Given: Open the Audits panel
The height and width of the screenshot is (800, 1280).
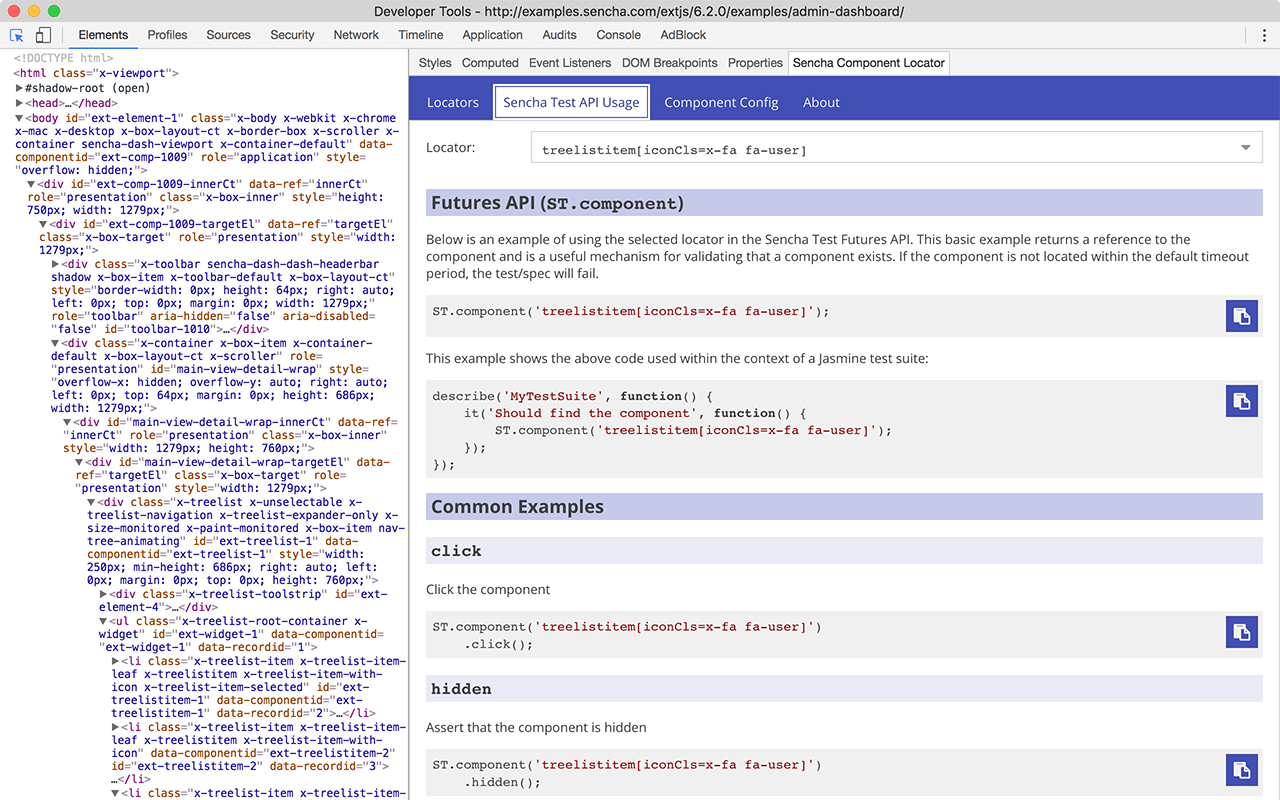Looking at the screenshot, I should point(559,35).
